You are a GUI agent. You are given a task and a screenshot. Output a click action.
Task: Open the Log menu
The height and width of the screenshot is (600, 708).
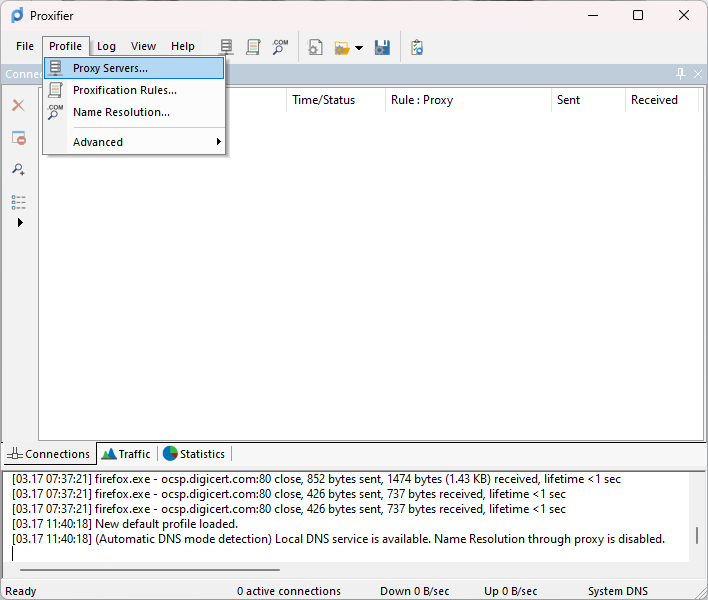pyautogui.click(x=107, y=46)
